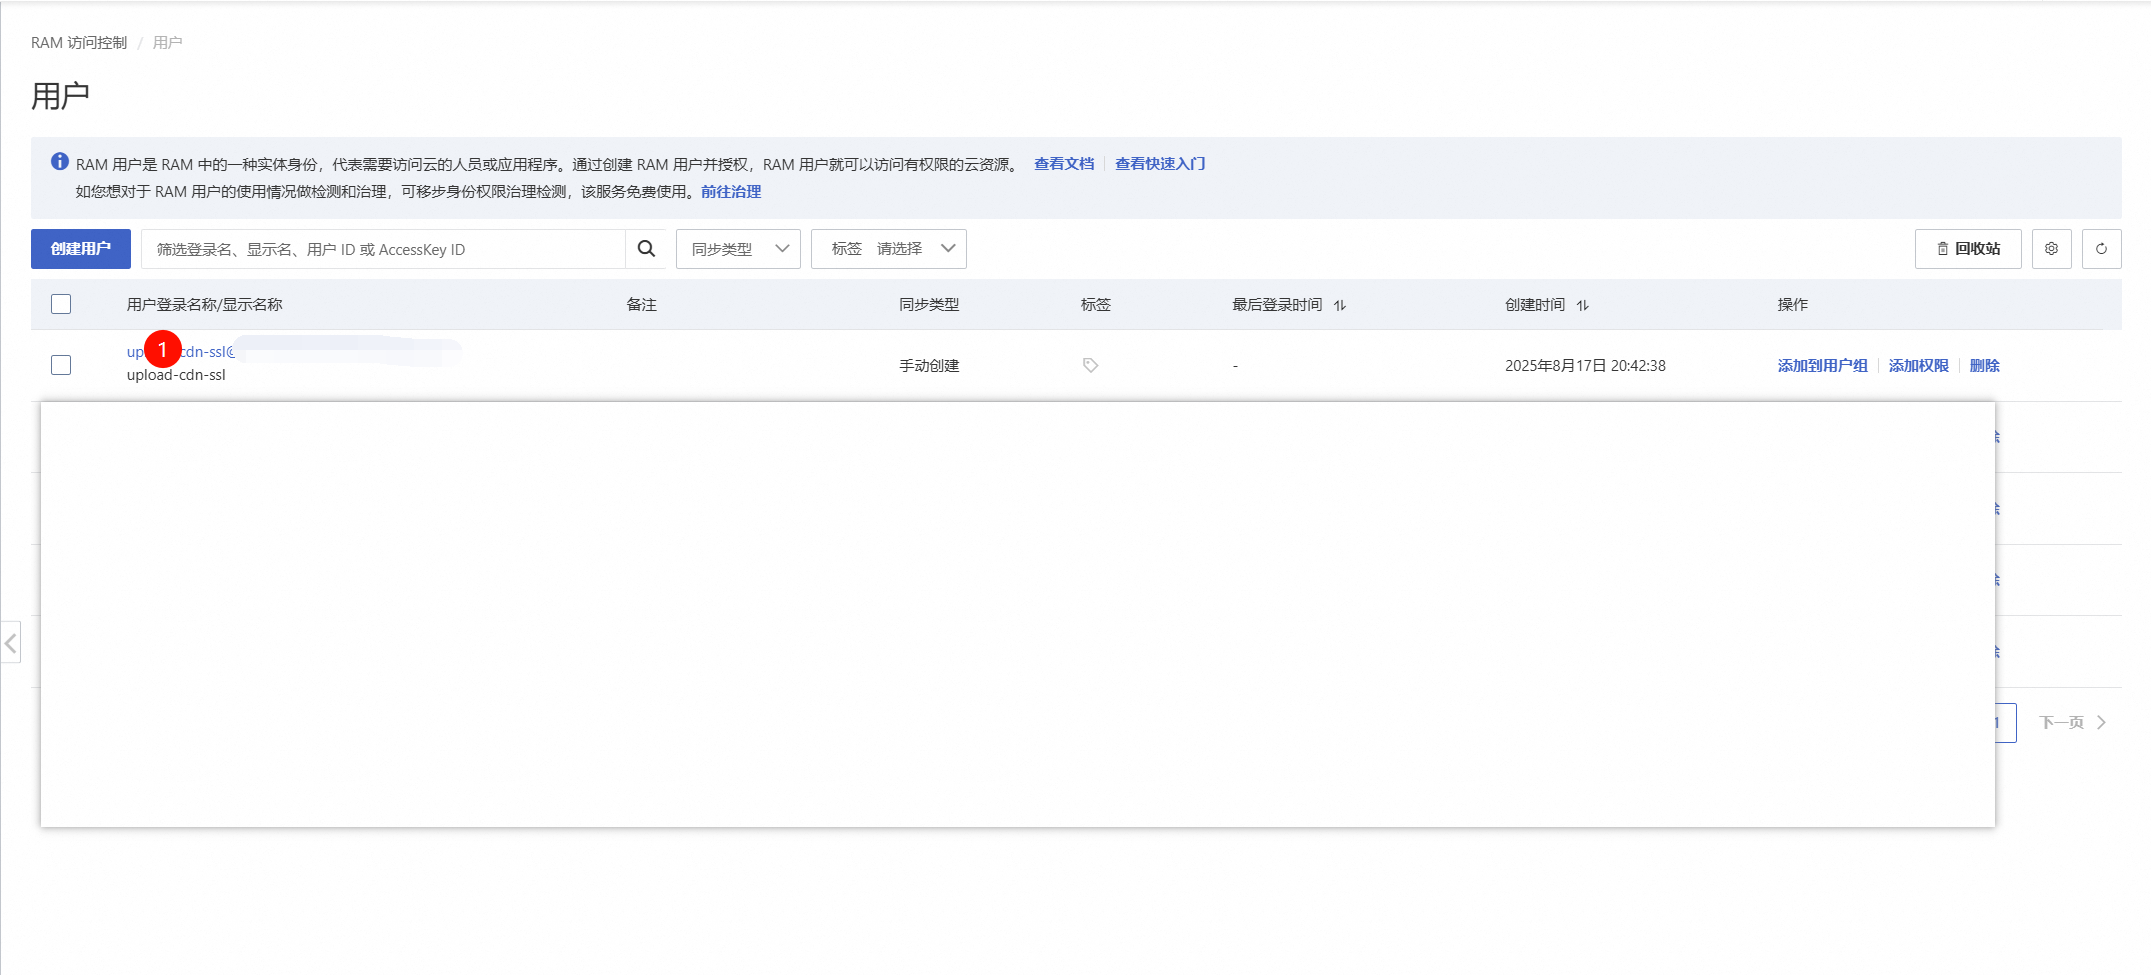
Task: Open the upload-cdn-ssl user login name link
Action: click(181, 352)
